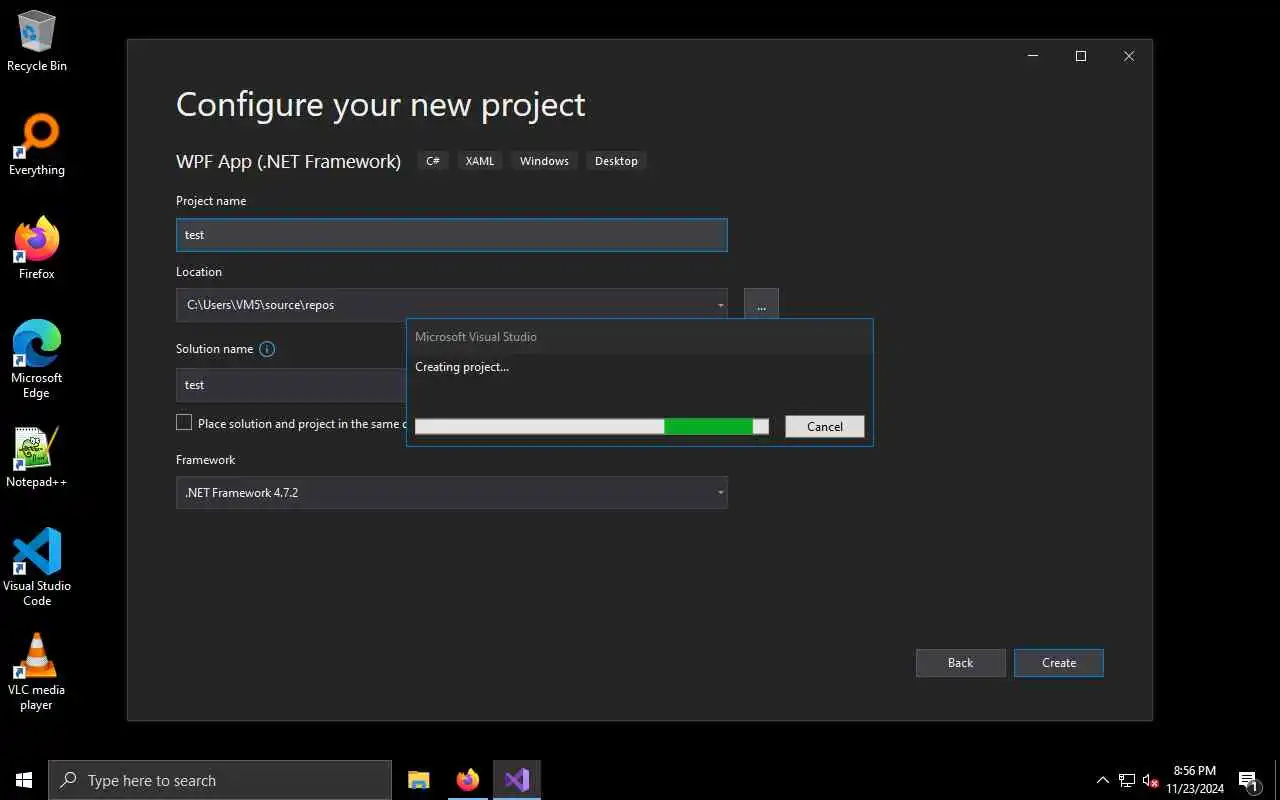Click the Solution name info icon
The width and height of the screenshot is (1280, 800).
(267, 349)
